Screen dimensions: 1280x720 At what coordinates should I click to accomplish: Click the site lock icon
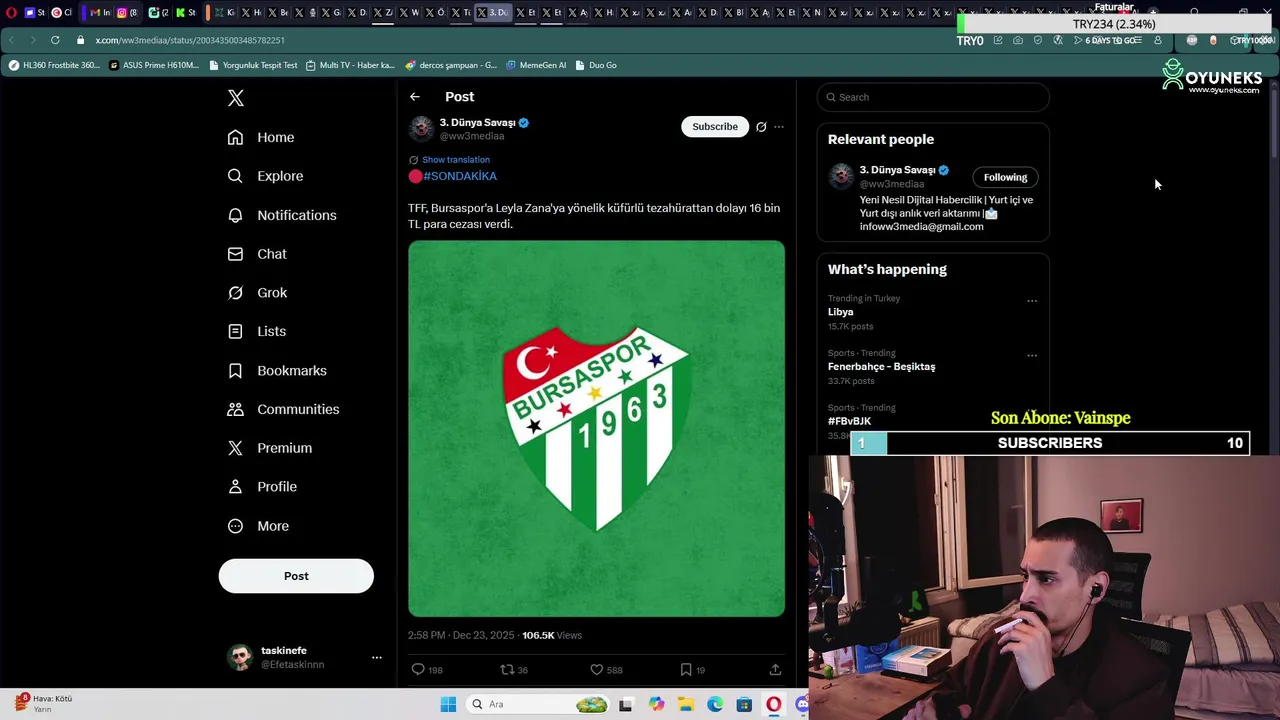(81, 40)
